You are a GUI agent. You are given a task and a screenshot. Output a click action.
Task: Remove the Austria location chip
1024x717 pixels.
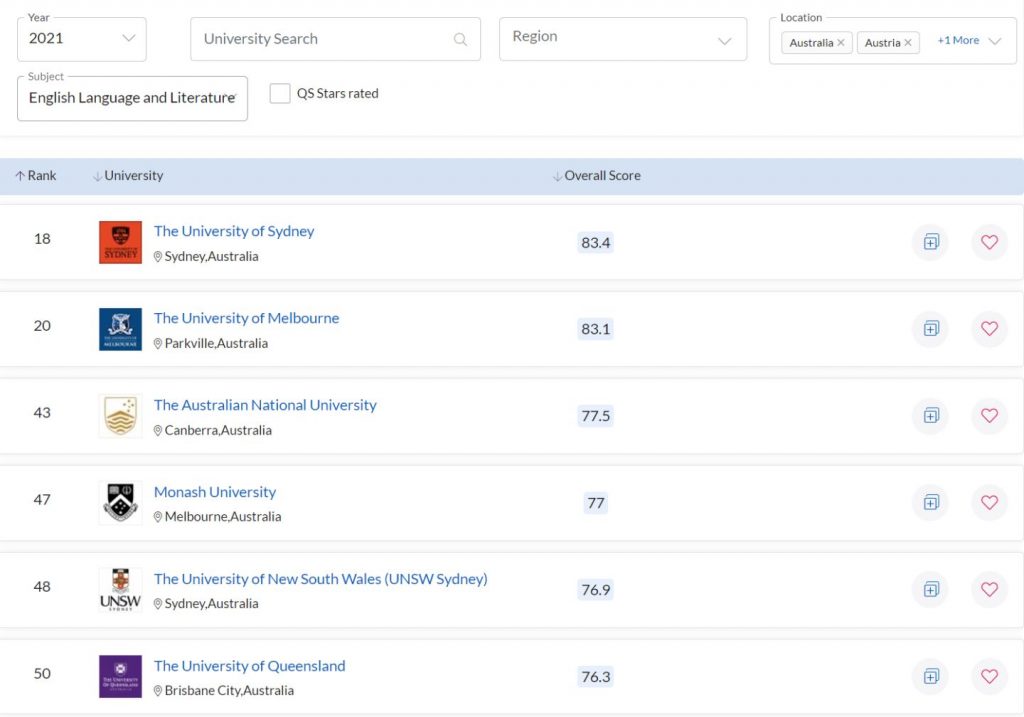pyautogui.click(x=908, y=43)
